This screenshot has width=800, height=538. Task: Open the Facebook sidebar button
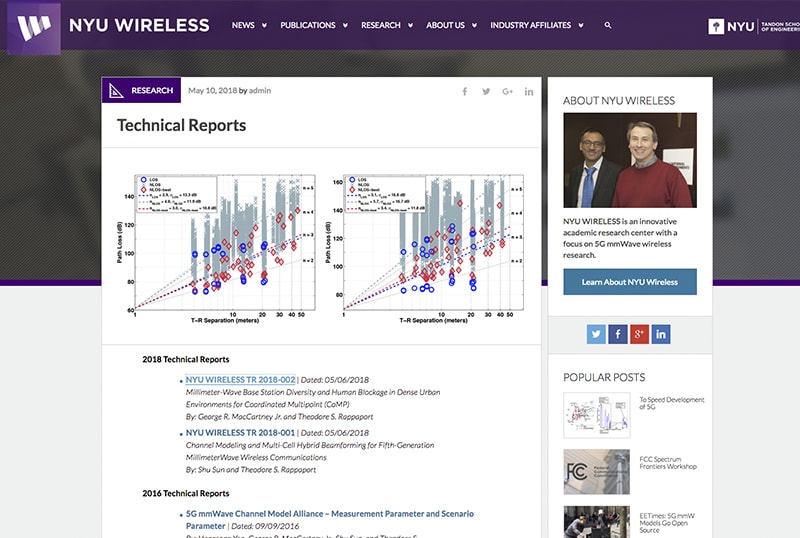(x=618, y=334)
